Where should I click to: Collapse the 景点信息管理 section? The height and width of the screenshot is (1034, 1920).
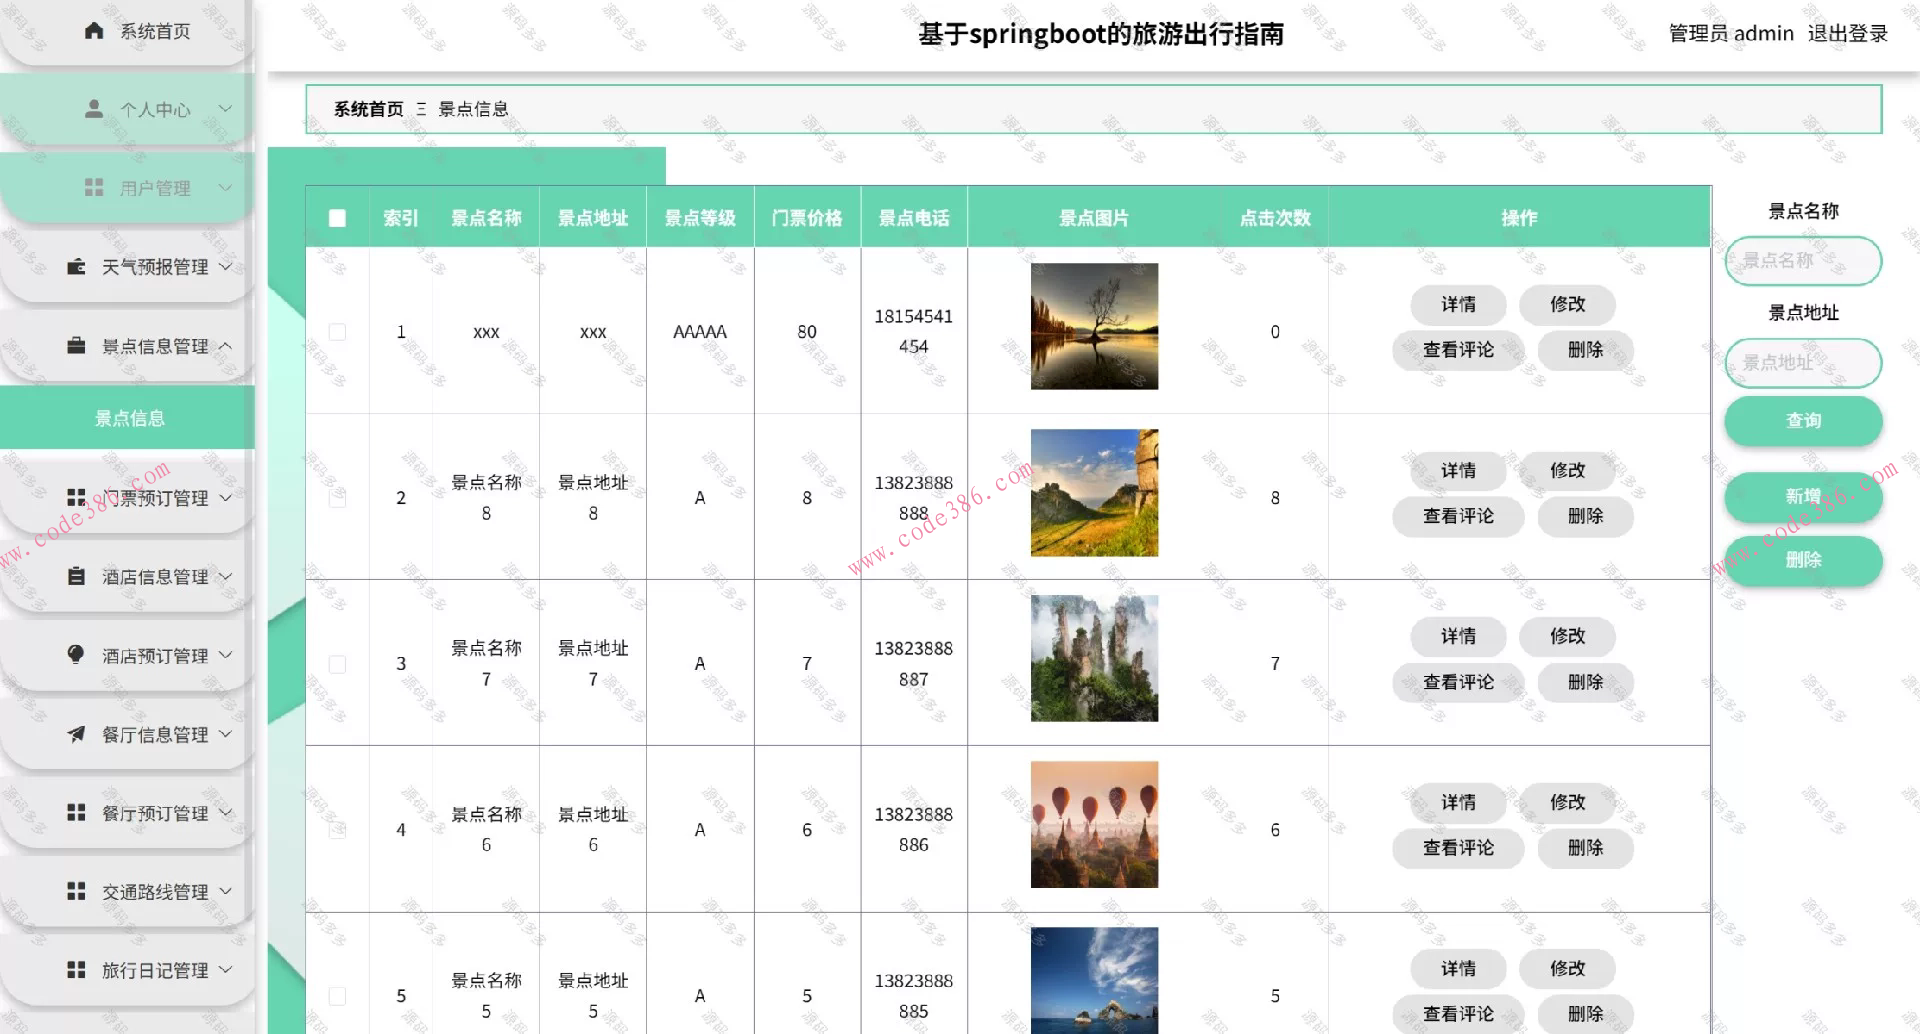point(227,345)
